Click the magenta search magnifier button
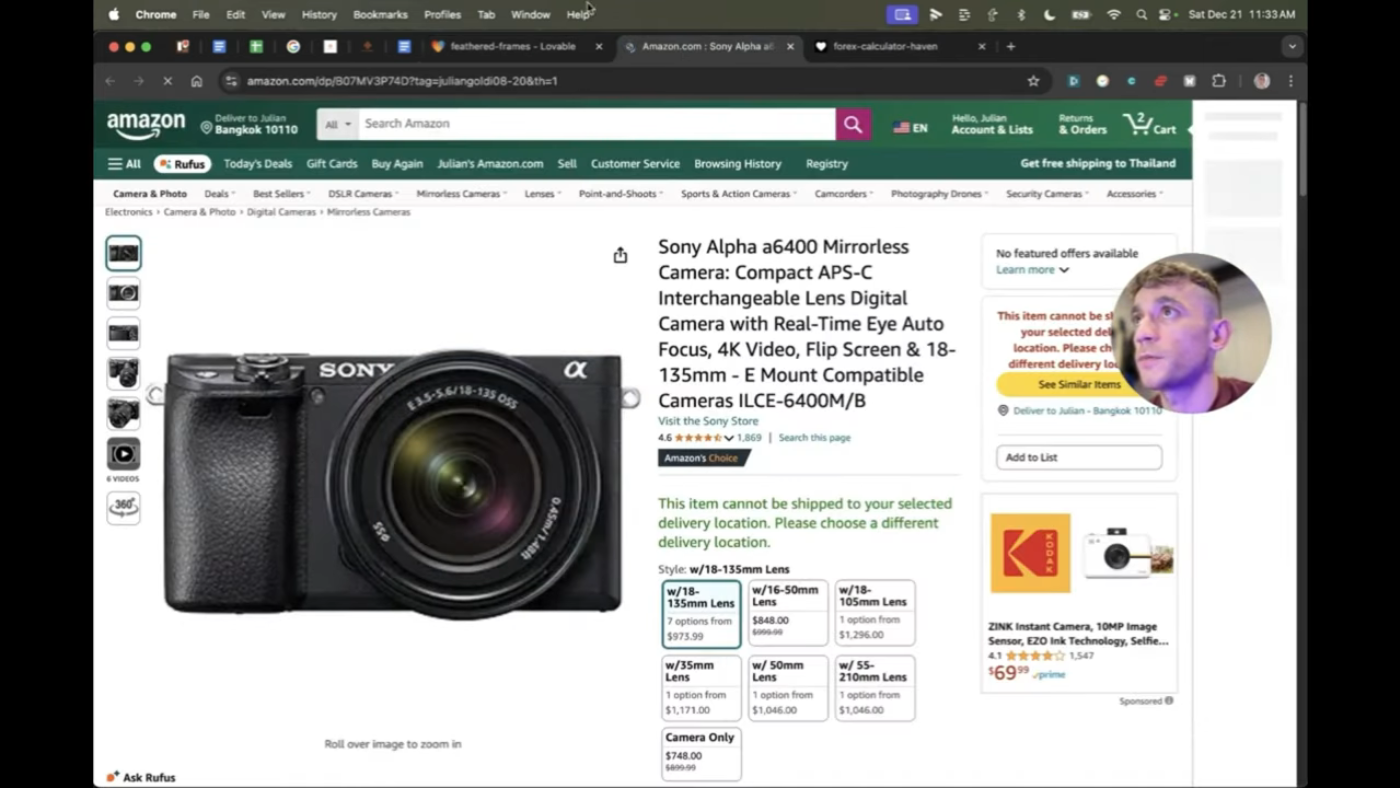 click(x=853, y=124)
